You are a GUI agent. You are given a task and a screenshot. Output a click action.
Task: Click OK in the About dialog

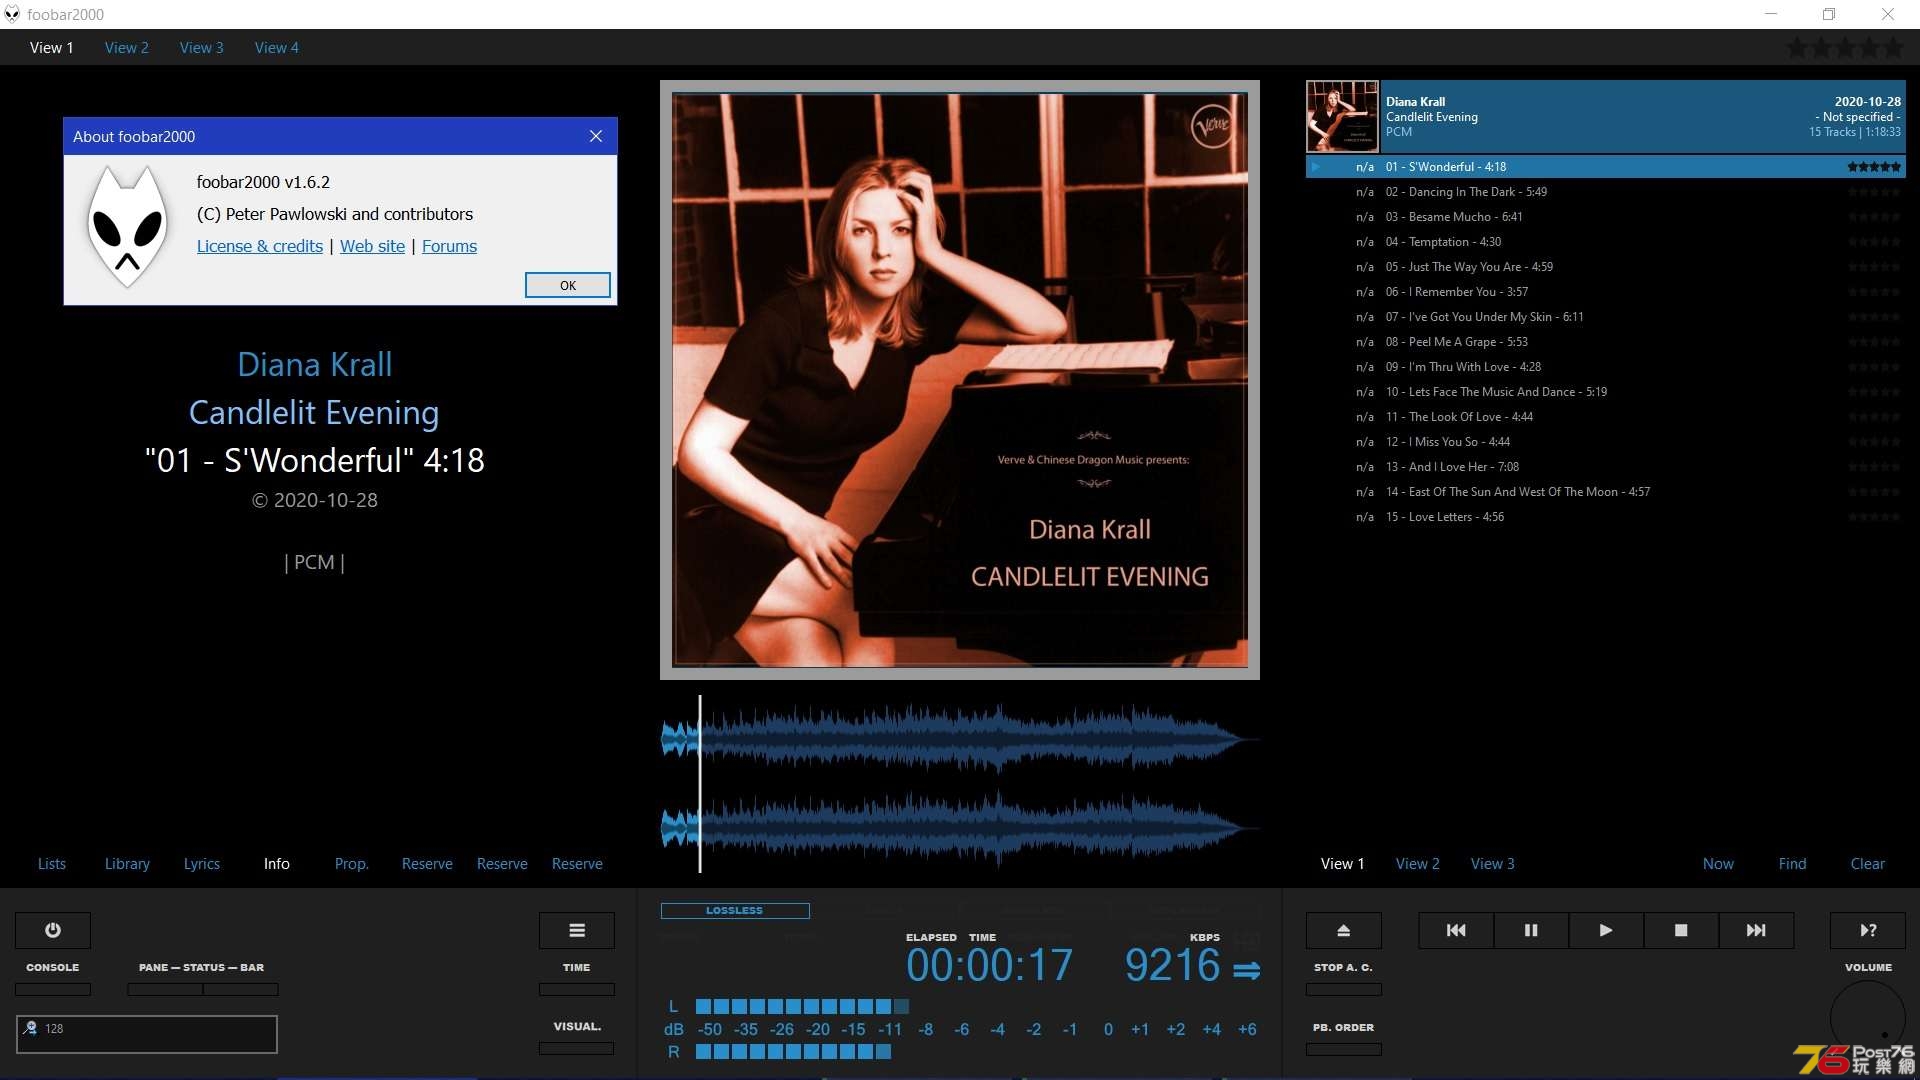pyautogui.click(x=568, y=285)
